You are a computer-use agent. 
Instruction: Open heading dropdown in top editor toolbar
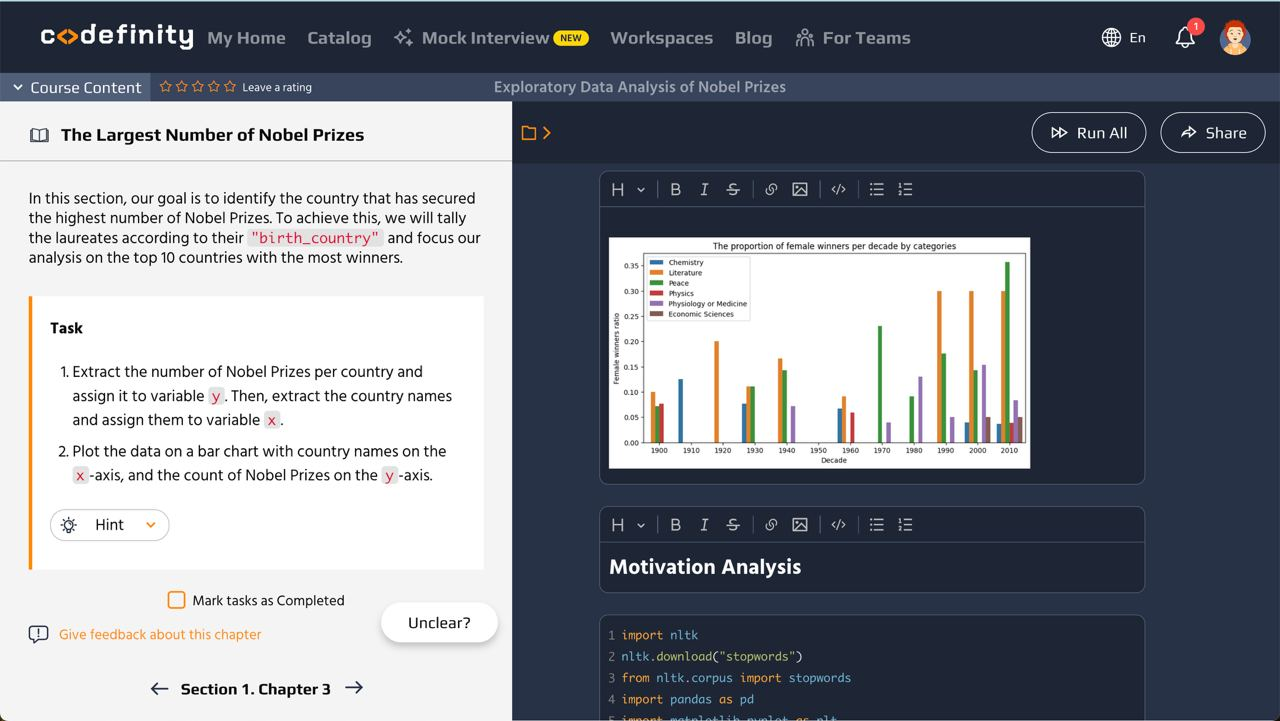point(627,189)
